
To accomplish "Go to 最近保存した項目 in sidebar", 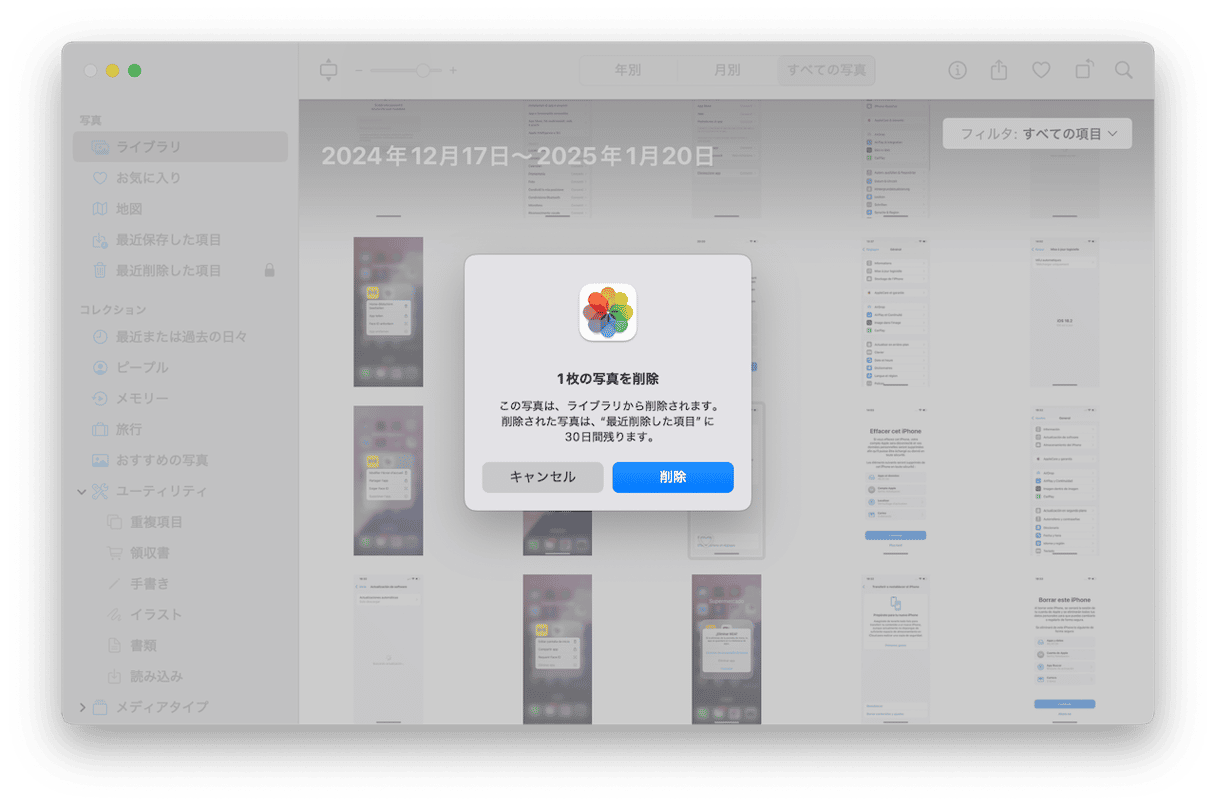I will point(180,240).
